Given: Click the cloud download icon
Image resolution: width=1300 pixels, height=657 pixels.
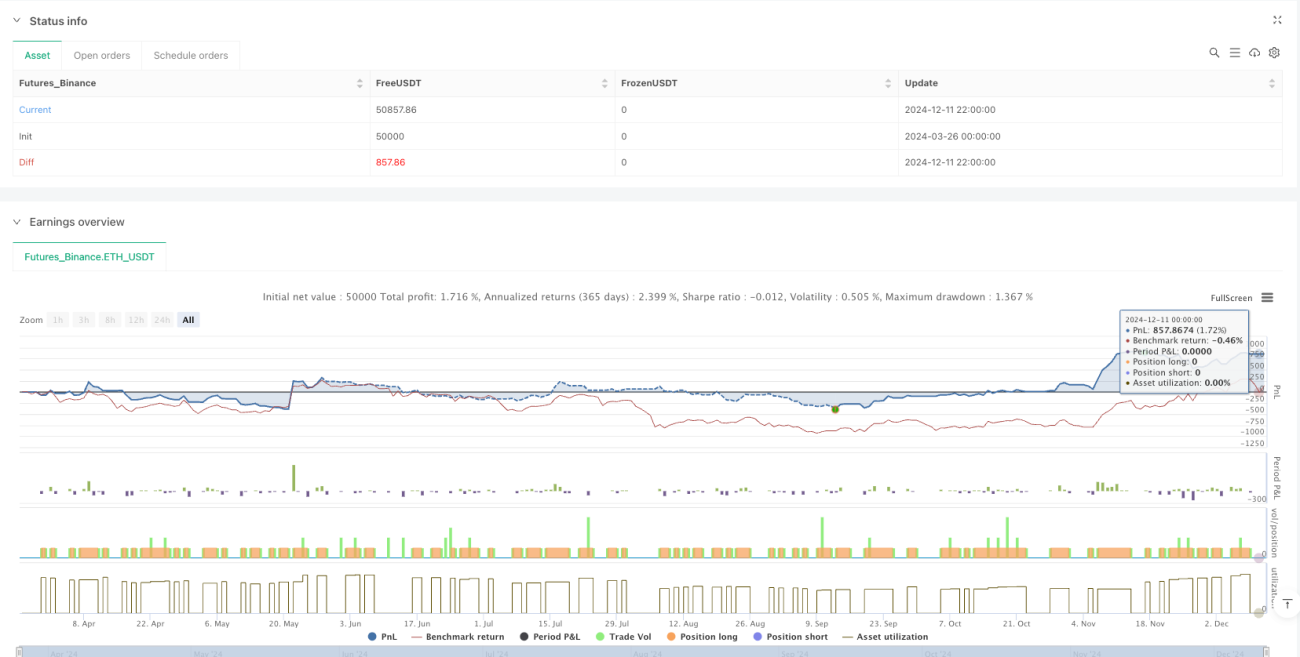Looking at the screenshot, I should tap(1254, 53).
